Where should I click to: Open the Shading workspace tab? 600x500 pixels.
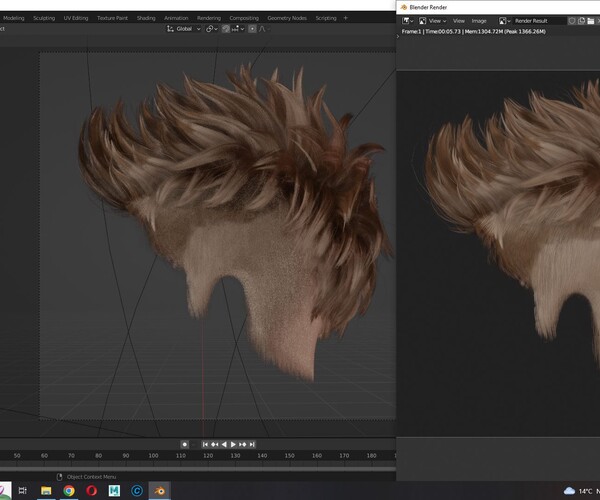click(146, 18)
